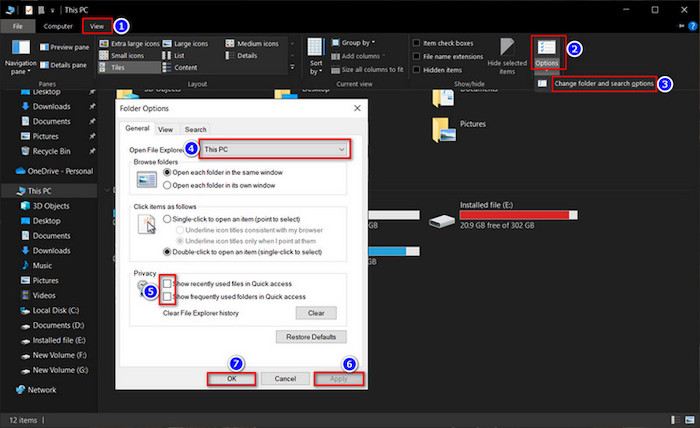The height and width of the screenshot is (428, 700).
Task: Open the View ribbon tab
Action: point(97,26)
